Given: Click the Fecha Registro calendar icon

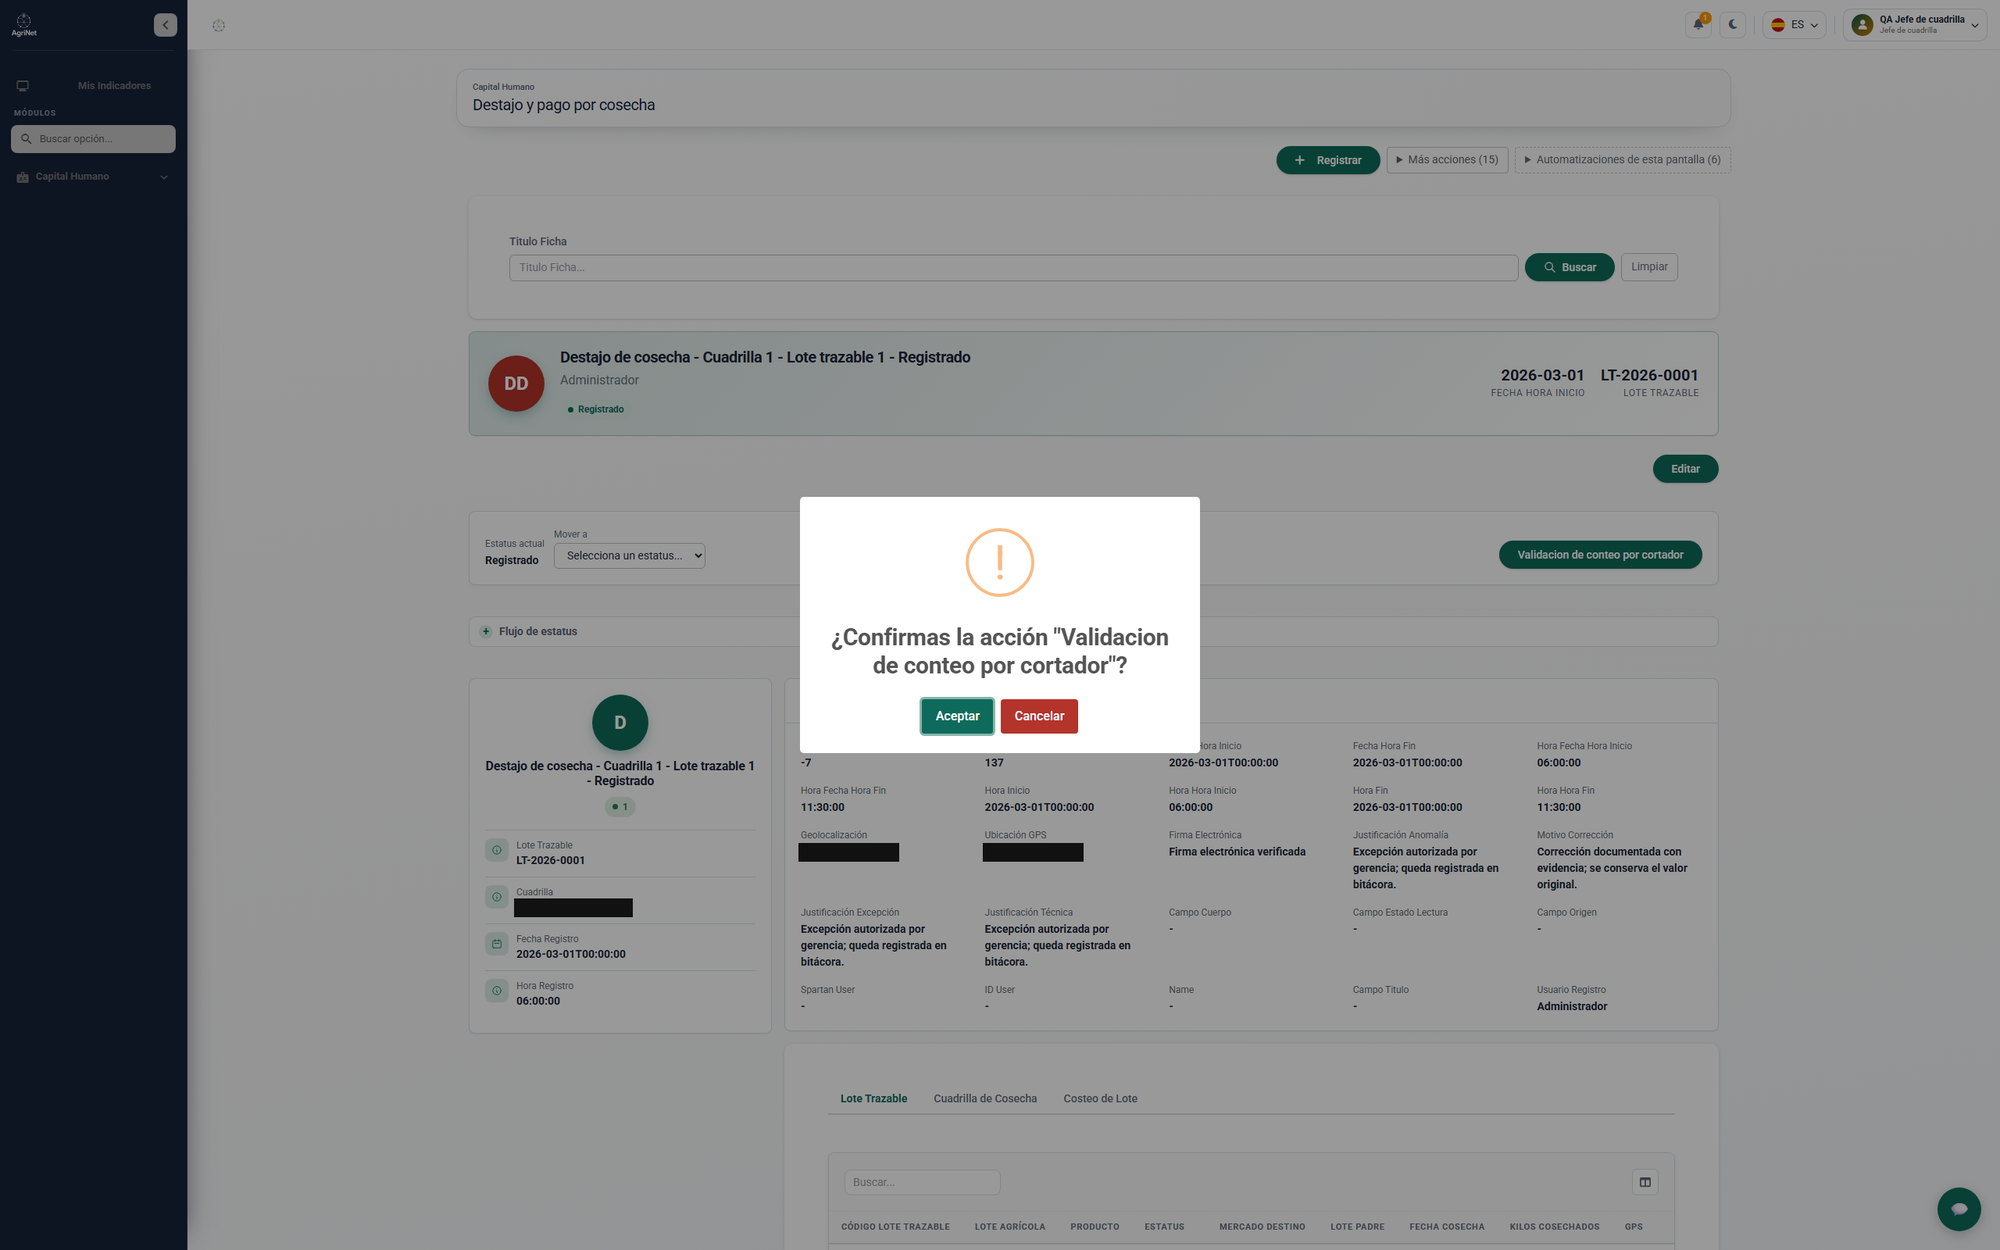Looking at the screenshot, I should coord(497,944).
